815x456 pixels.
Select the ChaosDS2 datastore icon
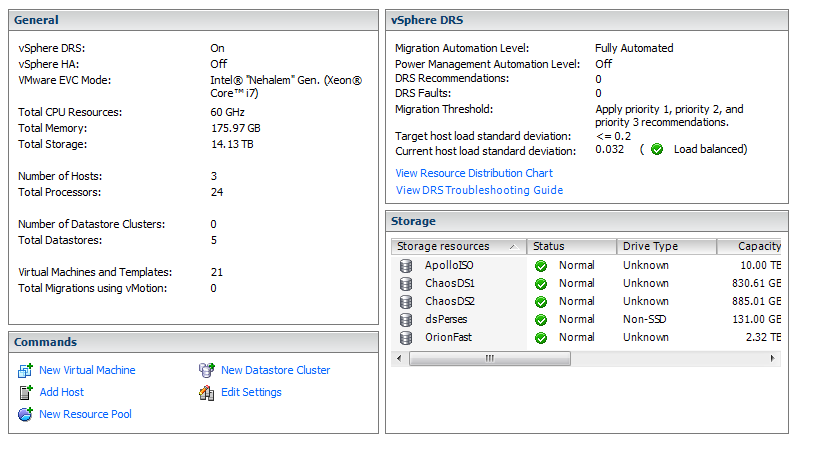tap(406, 302)
